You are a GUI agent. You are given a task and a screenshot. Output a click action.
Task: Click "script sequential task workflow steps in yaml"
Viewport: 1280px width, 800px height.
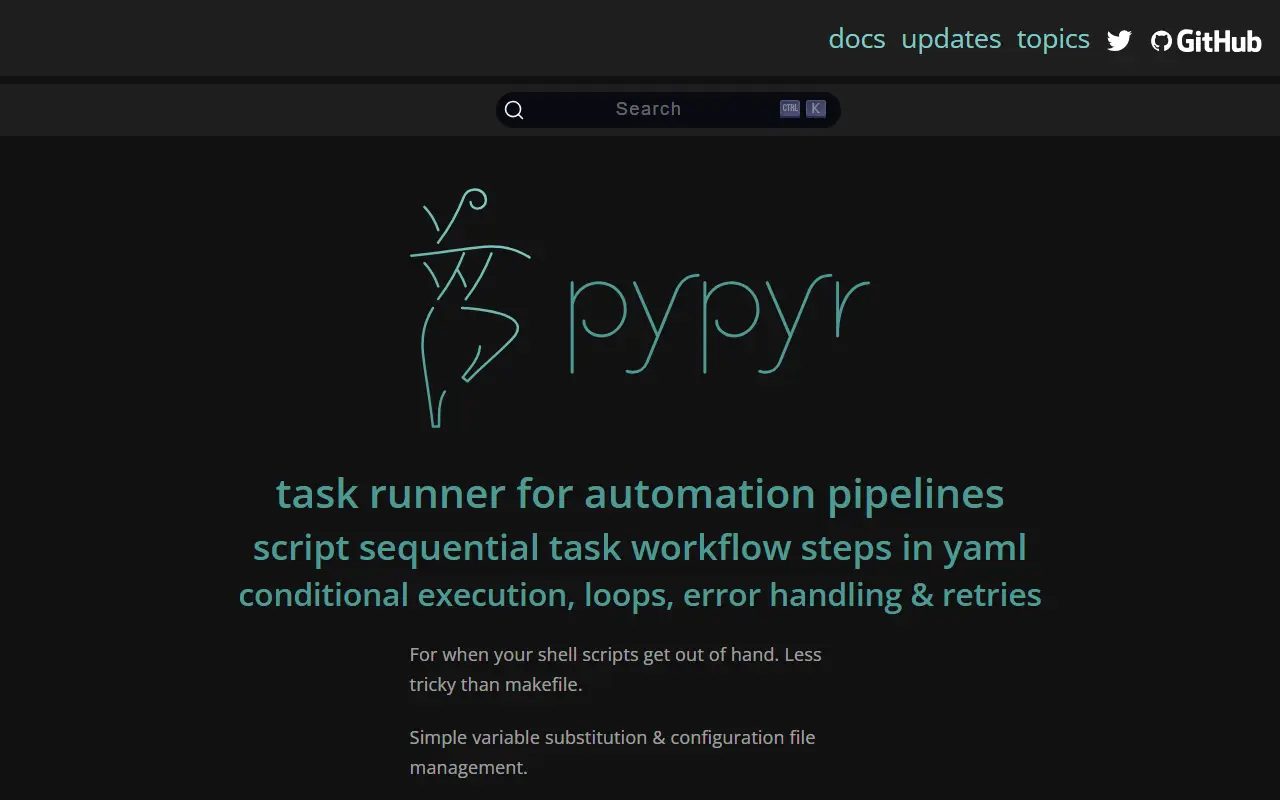(x=640, y=548)
